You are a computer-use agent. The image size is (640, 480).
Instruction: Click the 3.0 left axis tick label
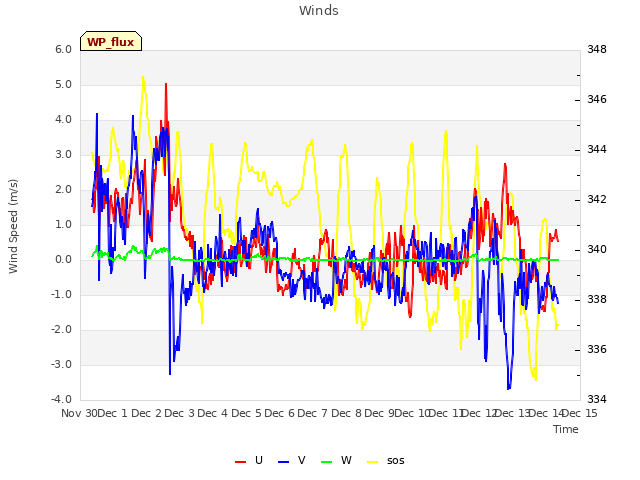[63, 155]
